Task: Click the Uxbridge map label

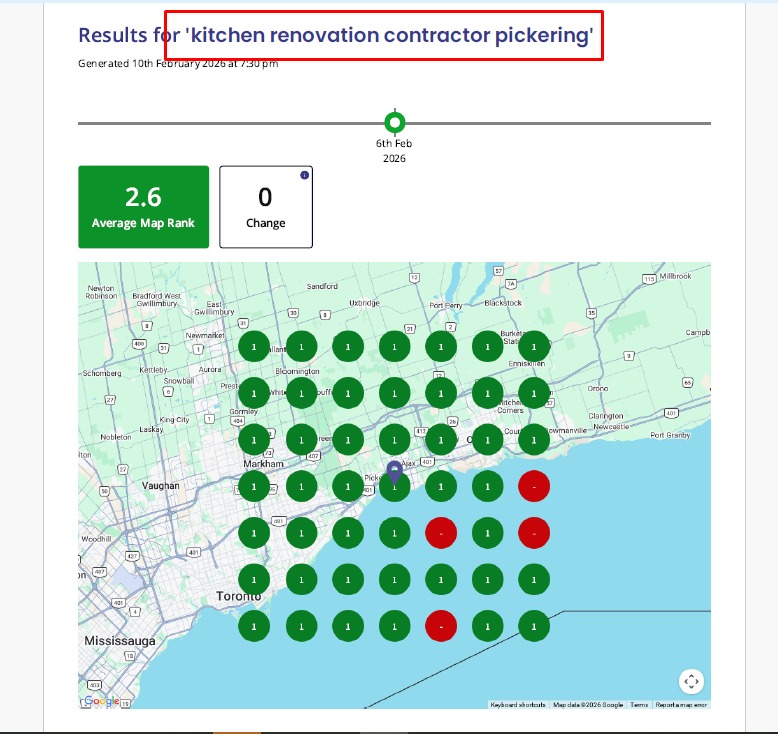Action: click(x=364, y=303)
